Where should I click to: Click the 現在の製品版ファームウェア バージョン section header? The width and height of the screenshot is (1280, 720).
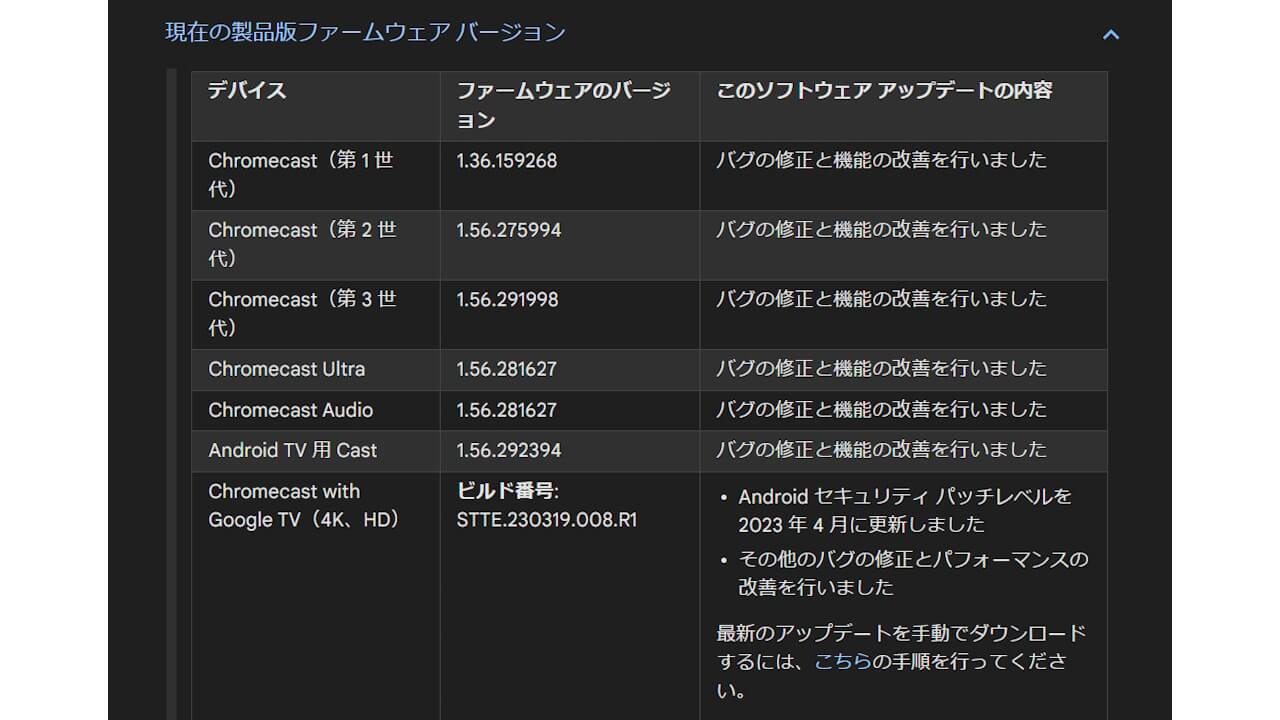[x=362, y=32]
